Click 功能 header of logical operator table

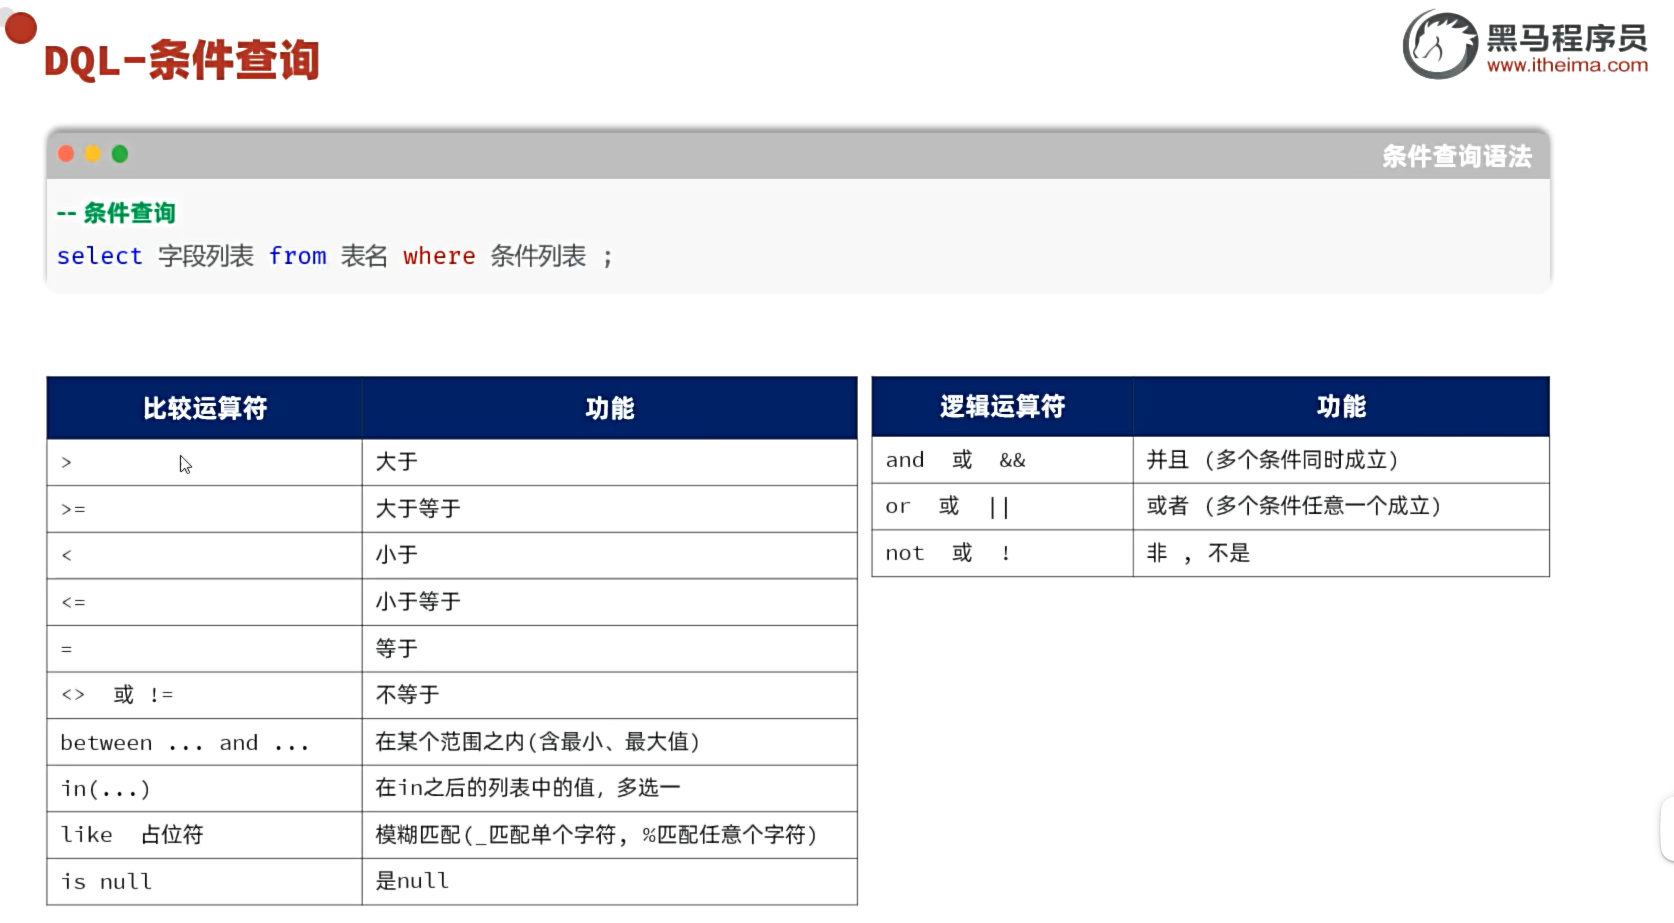(1341, 406)
